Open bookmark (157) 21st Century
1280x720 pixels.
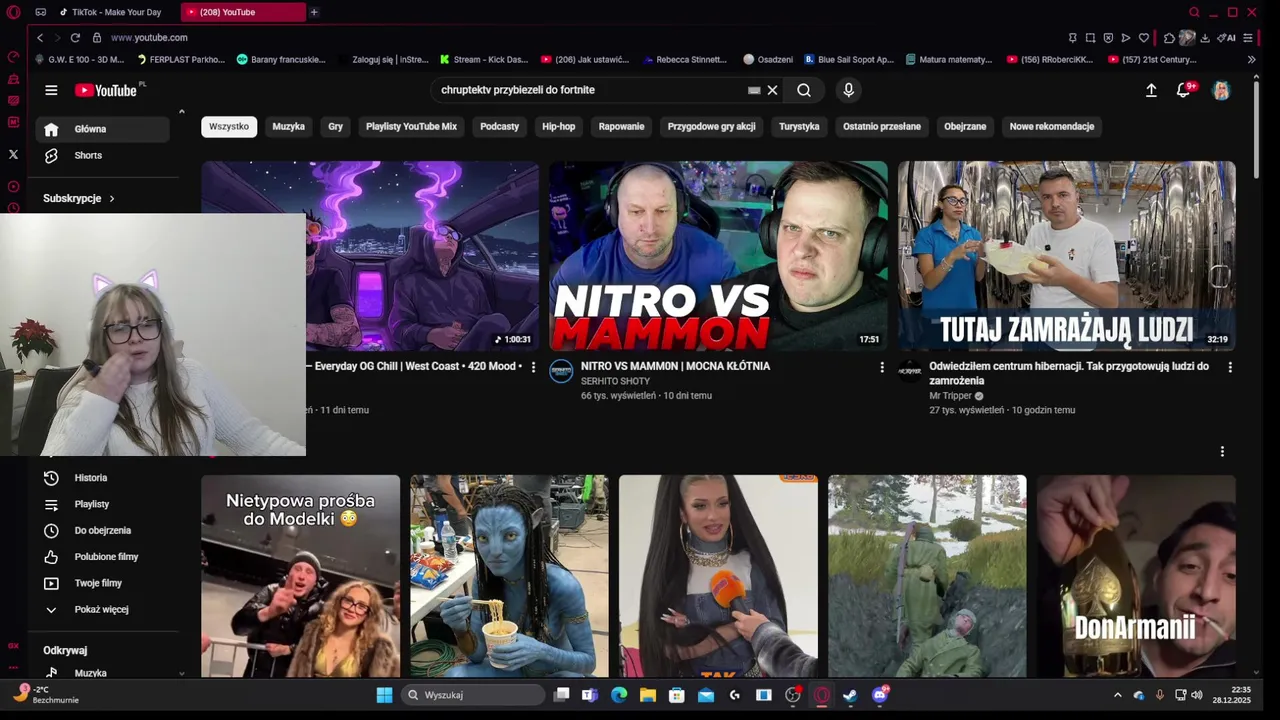pos(1152,59)
